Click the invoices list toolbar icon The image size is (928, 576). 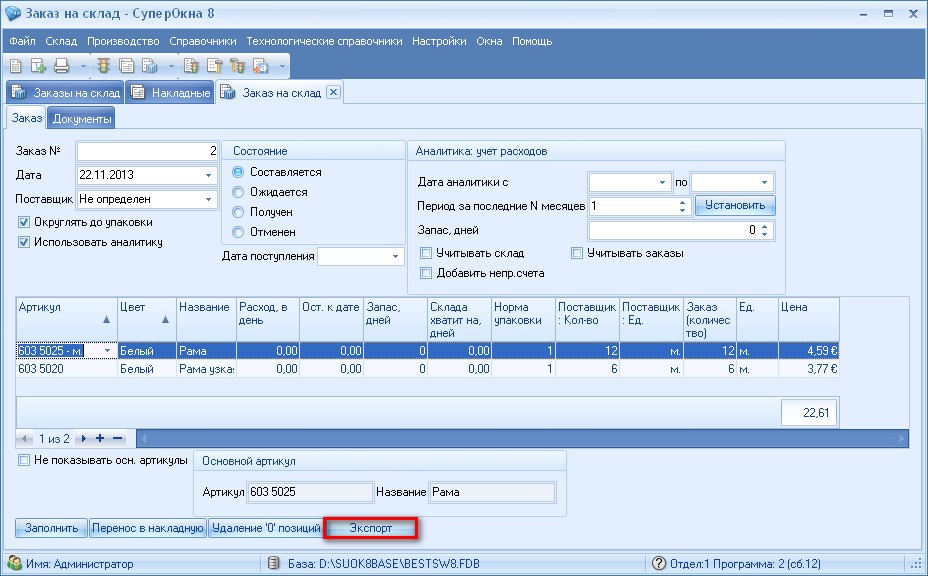pyautogui.click(x=126, y=66)
